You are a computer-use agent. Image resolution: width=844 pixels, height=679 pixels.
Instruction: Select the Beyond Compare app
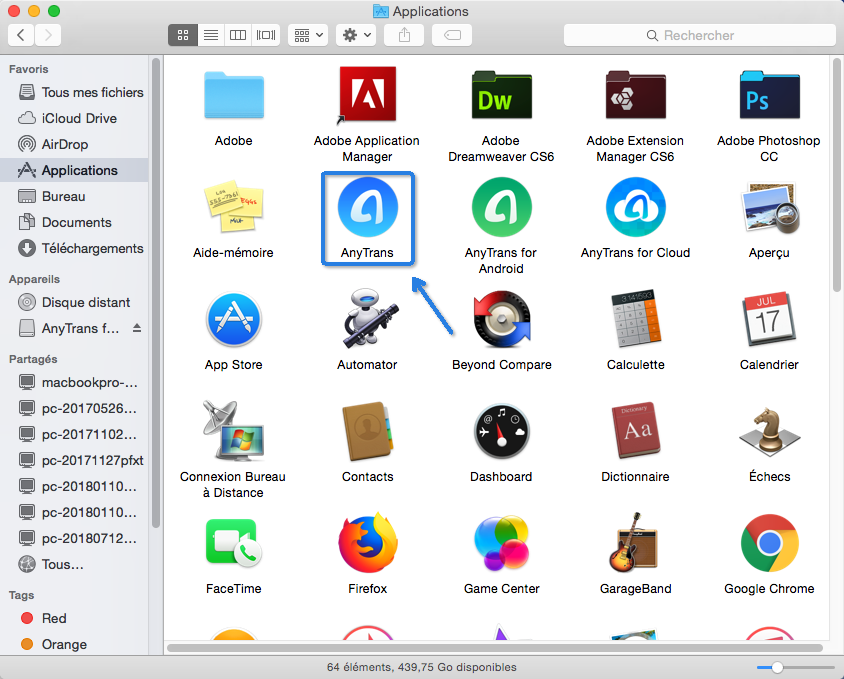point(501,319)
